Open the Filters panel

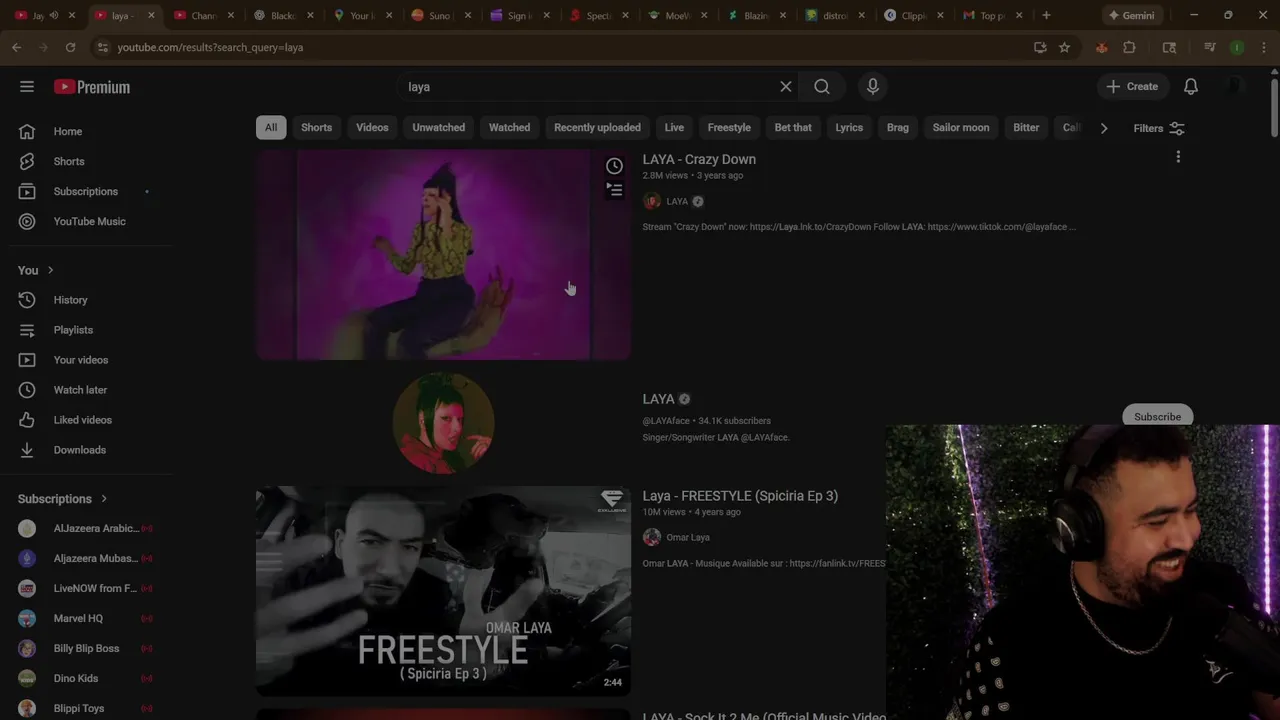pyautogui.click(x=1159, y=128)
